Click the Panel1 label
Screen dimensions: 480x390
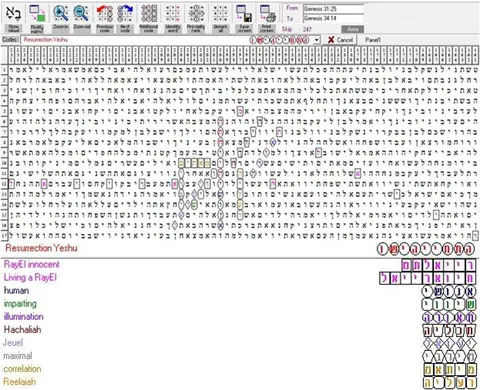(373, 40)
